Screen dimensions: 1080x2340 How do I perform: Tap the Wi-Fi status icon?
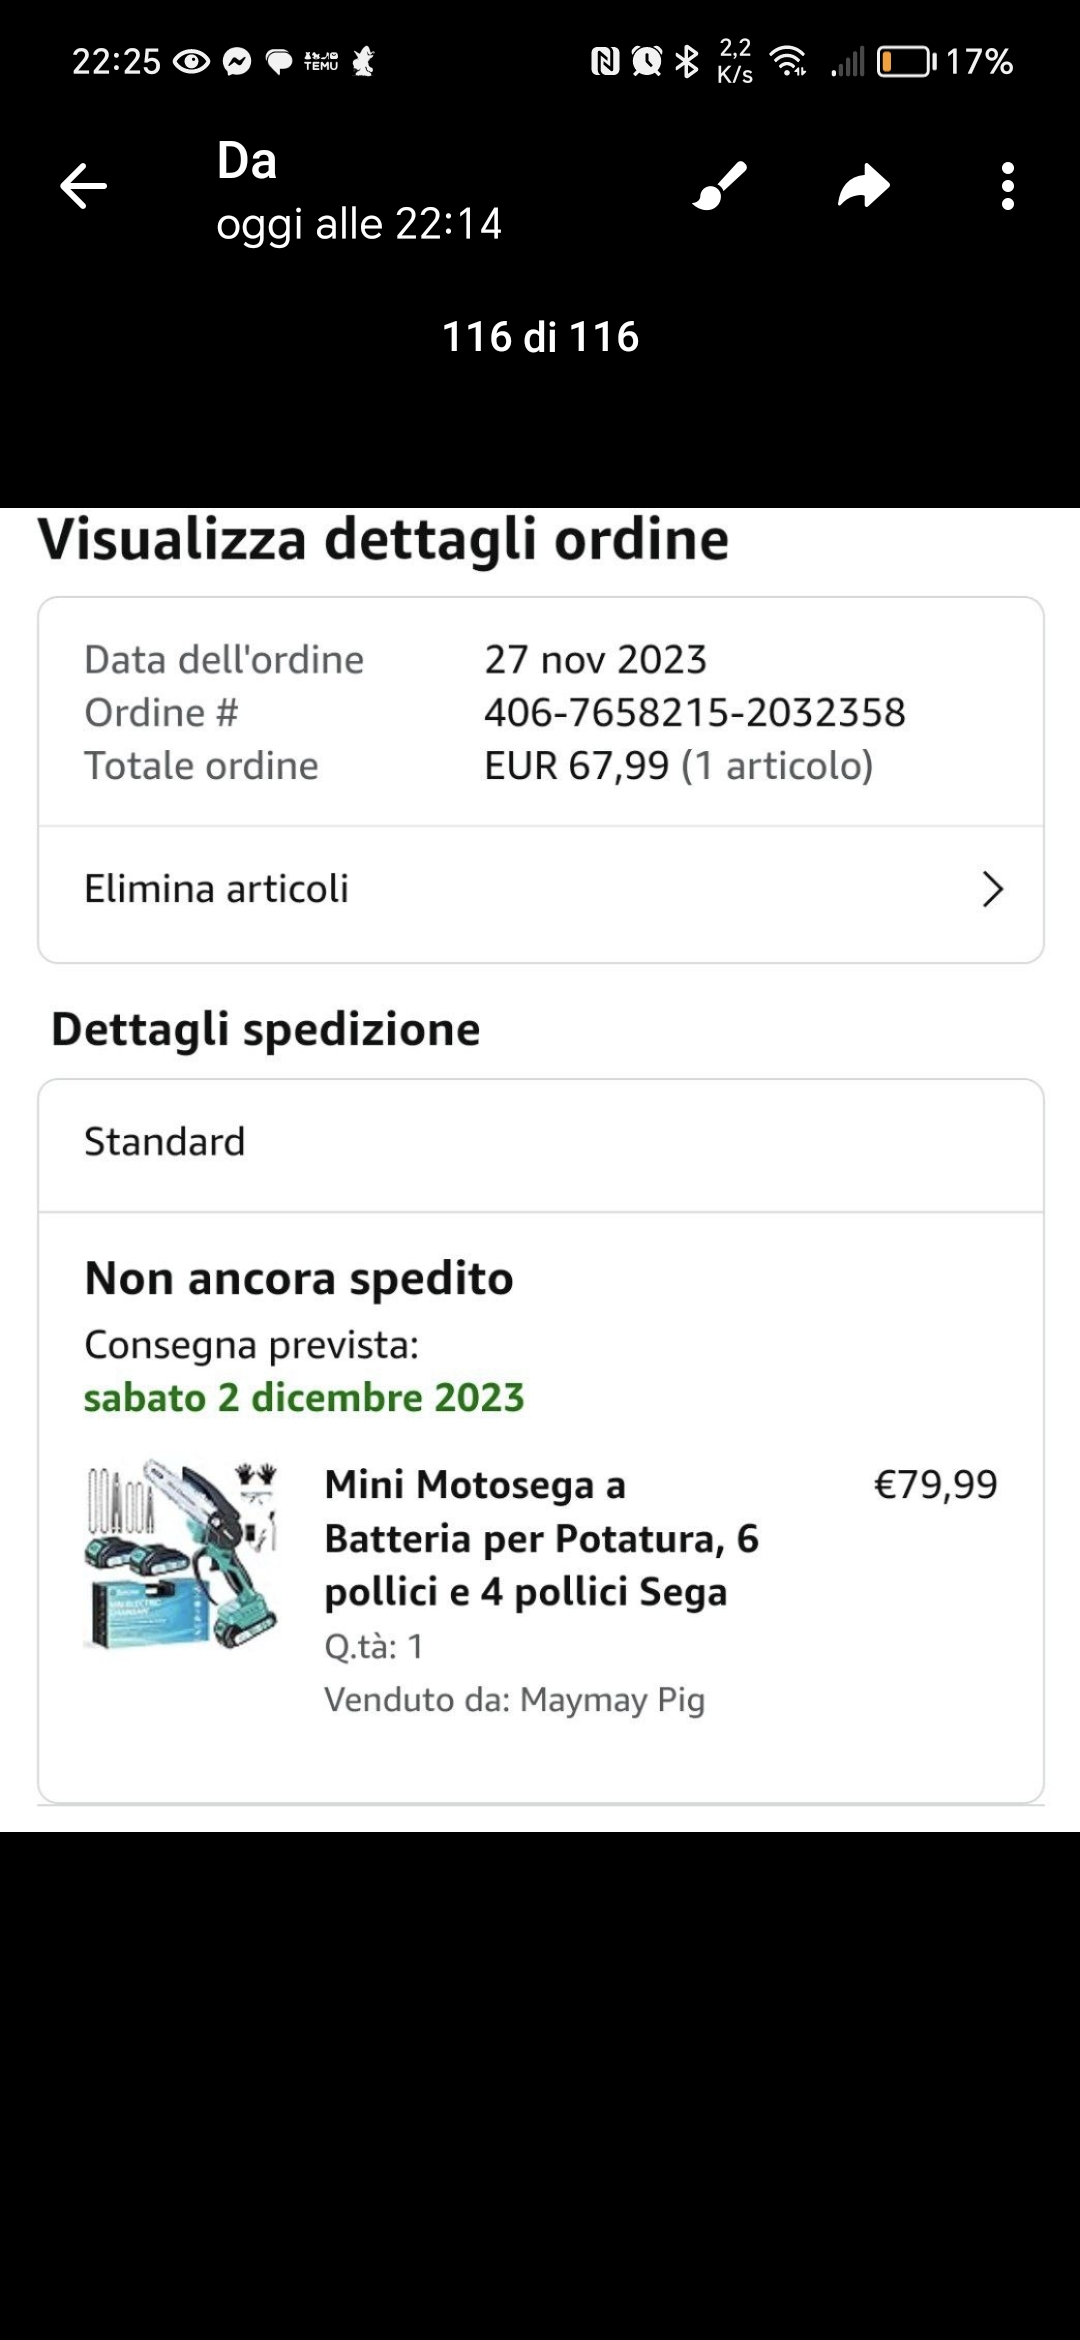pos(790,62)
